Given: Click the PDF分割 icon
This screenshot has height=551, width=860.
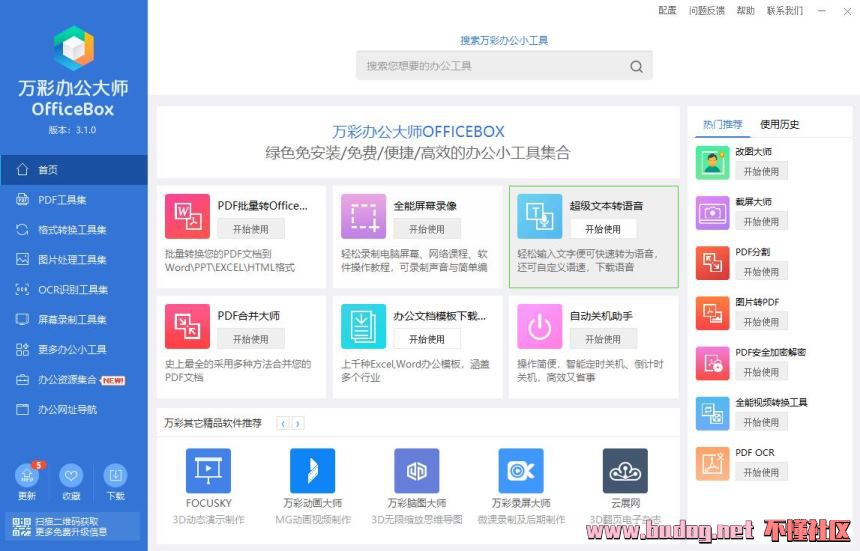Looking at the screenshot, I should (712, 263).
